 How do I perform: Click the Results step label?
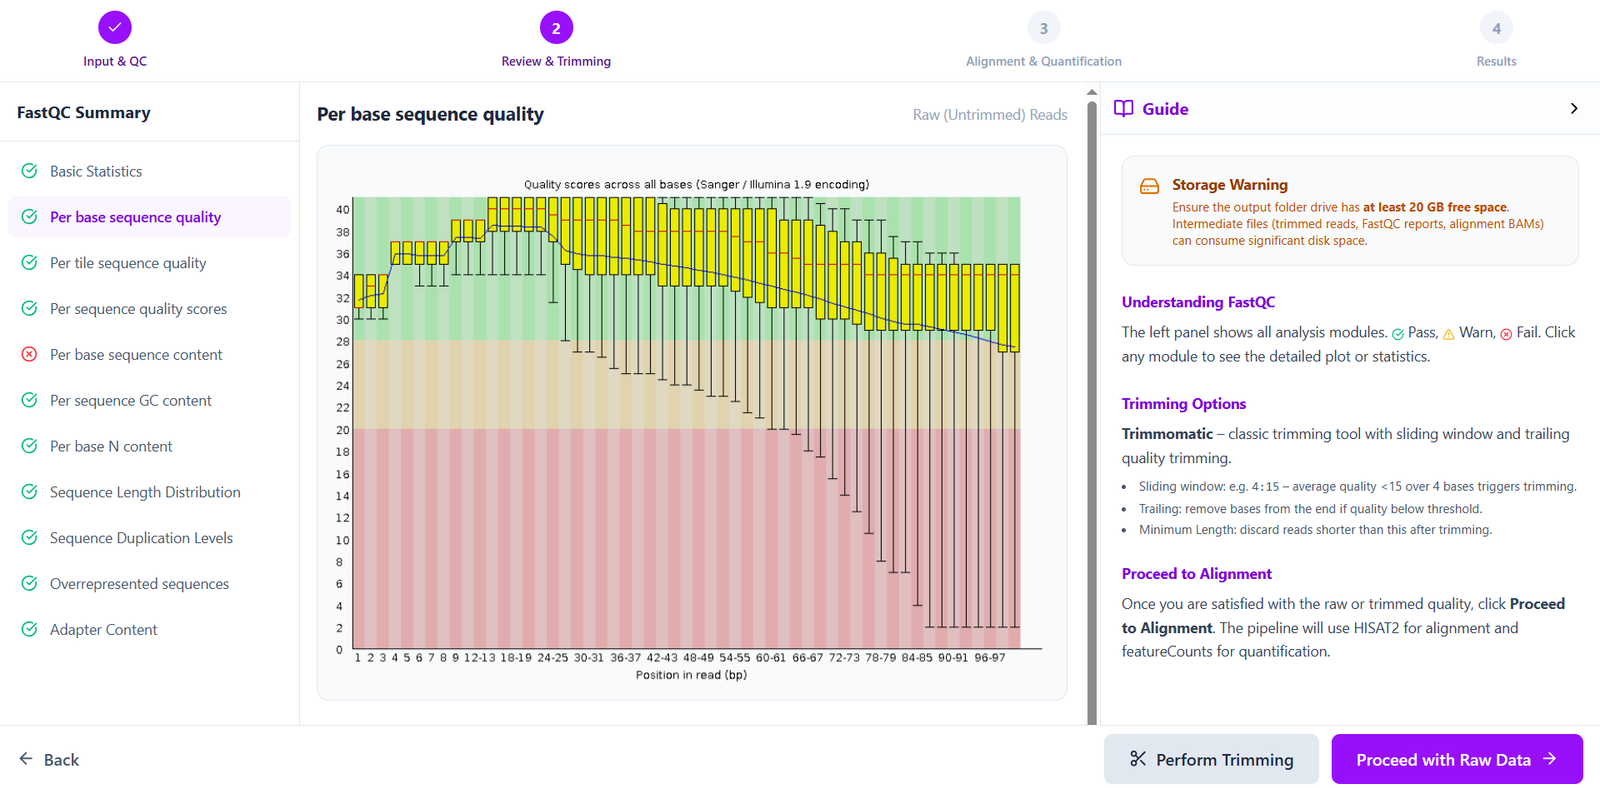click(1496, 61)
